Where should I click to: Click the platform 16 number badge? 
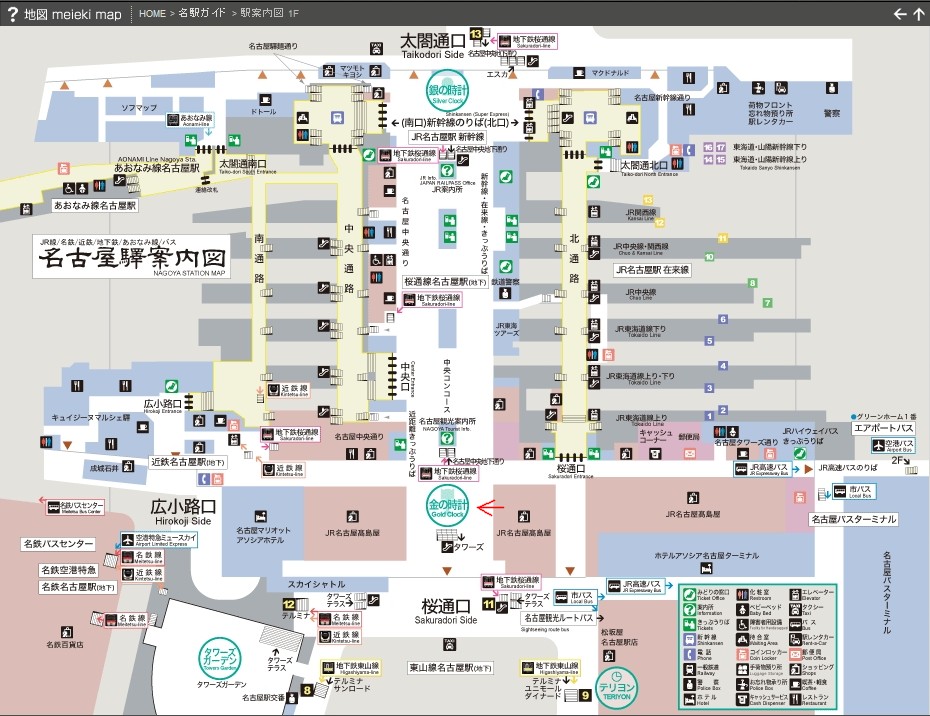click(x=708, y=147)
